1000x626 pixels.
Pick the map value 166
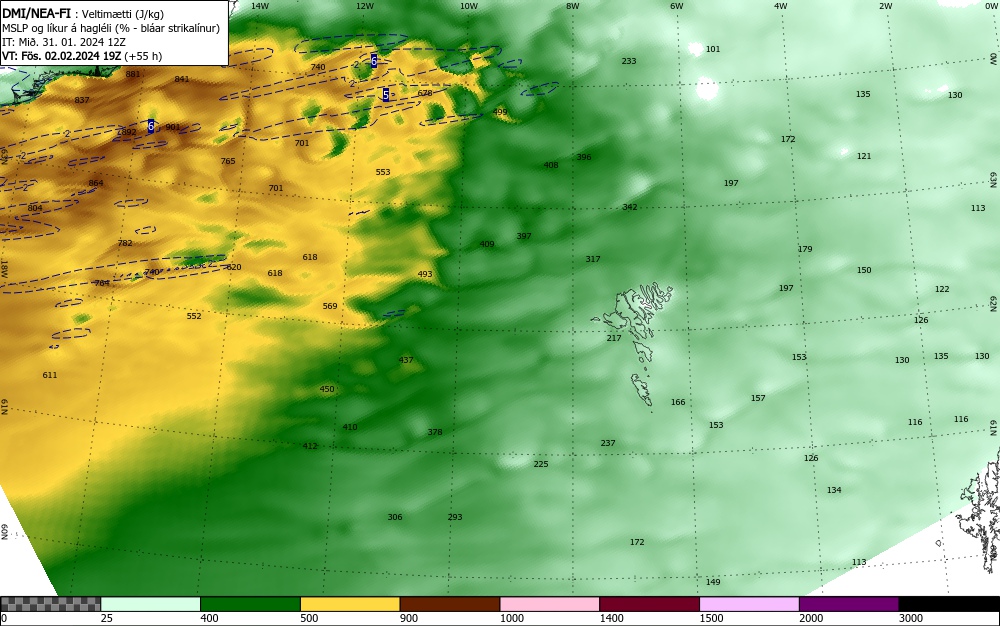tap(678, 402)
